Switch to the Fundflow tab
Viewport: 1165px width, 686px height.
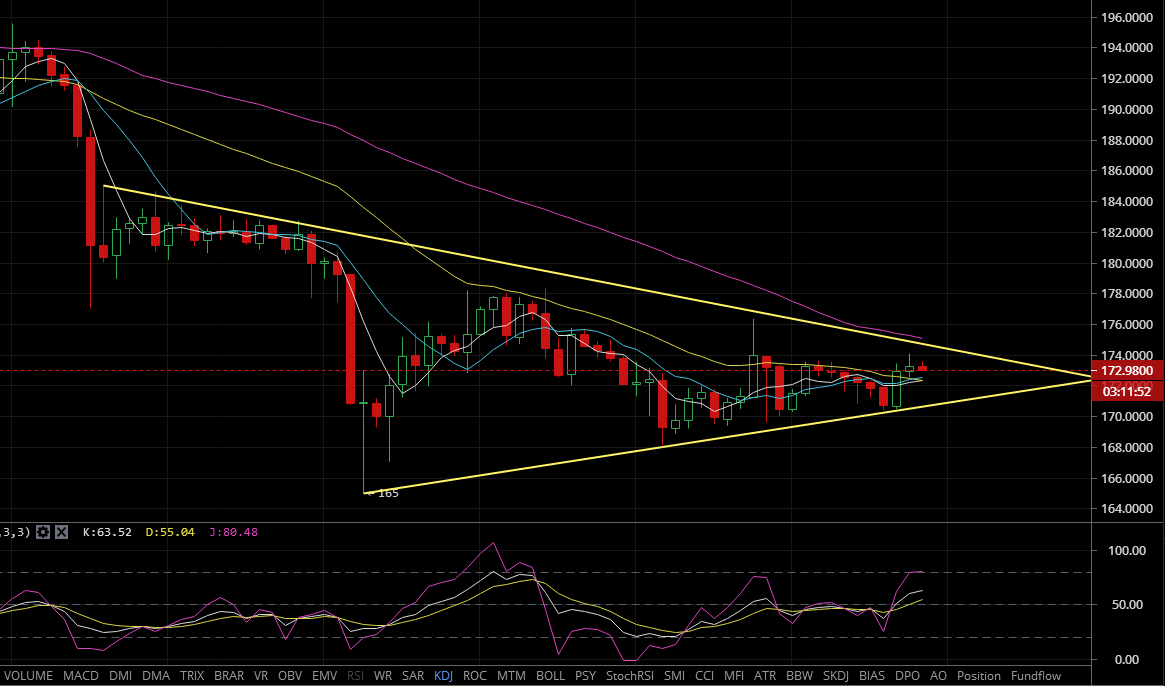coord(1036,676)
